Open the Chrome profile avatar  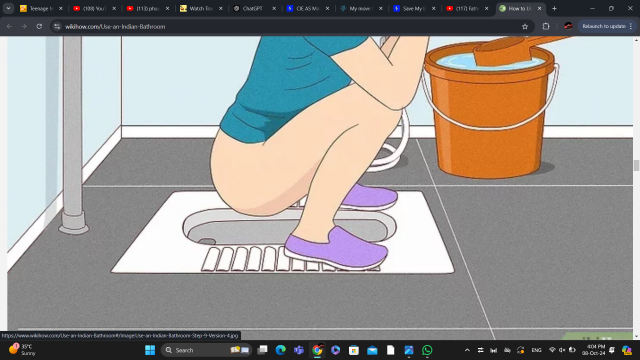click(x=568, y=26)
